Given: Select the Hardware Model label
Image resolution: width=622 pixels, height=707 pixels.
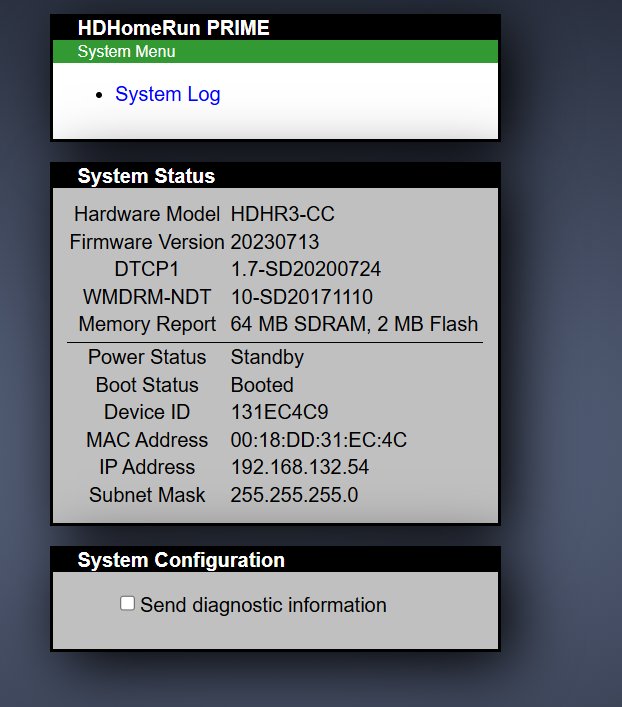Looking at the screenshot, I should point(147,214).
